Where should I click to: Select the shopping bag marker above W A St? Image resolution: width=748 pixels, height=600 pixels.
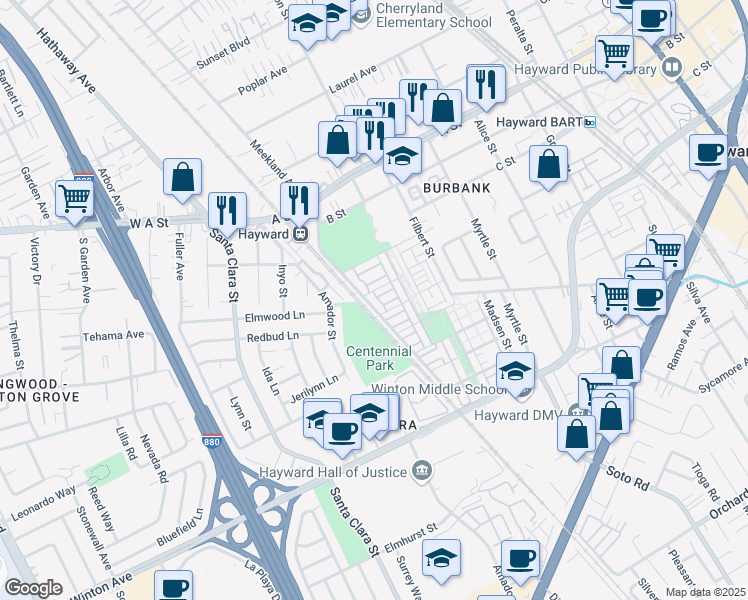click(x=182, y=178)
